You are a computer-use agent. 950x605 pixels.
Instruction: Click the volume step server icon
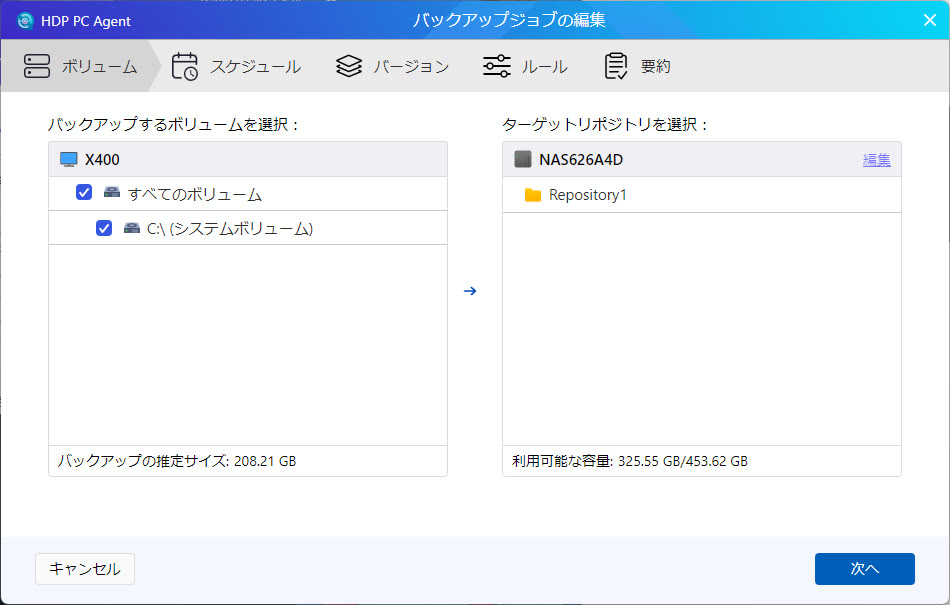[37, 66]
